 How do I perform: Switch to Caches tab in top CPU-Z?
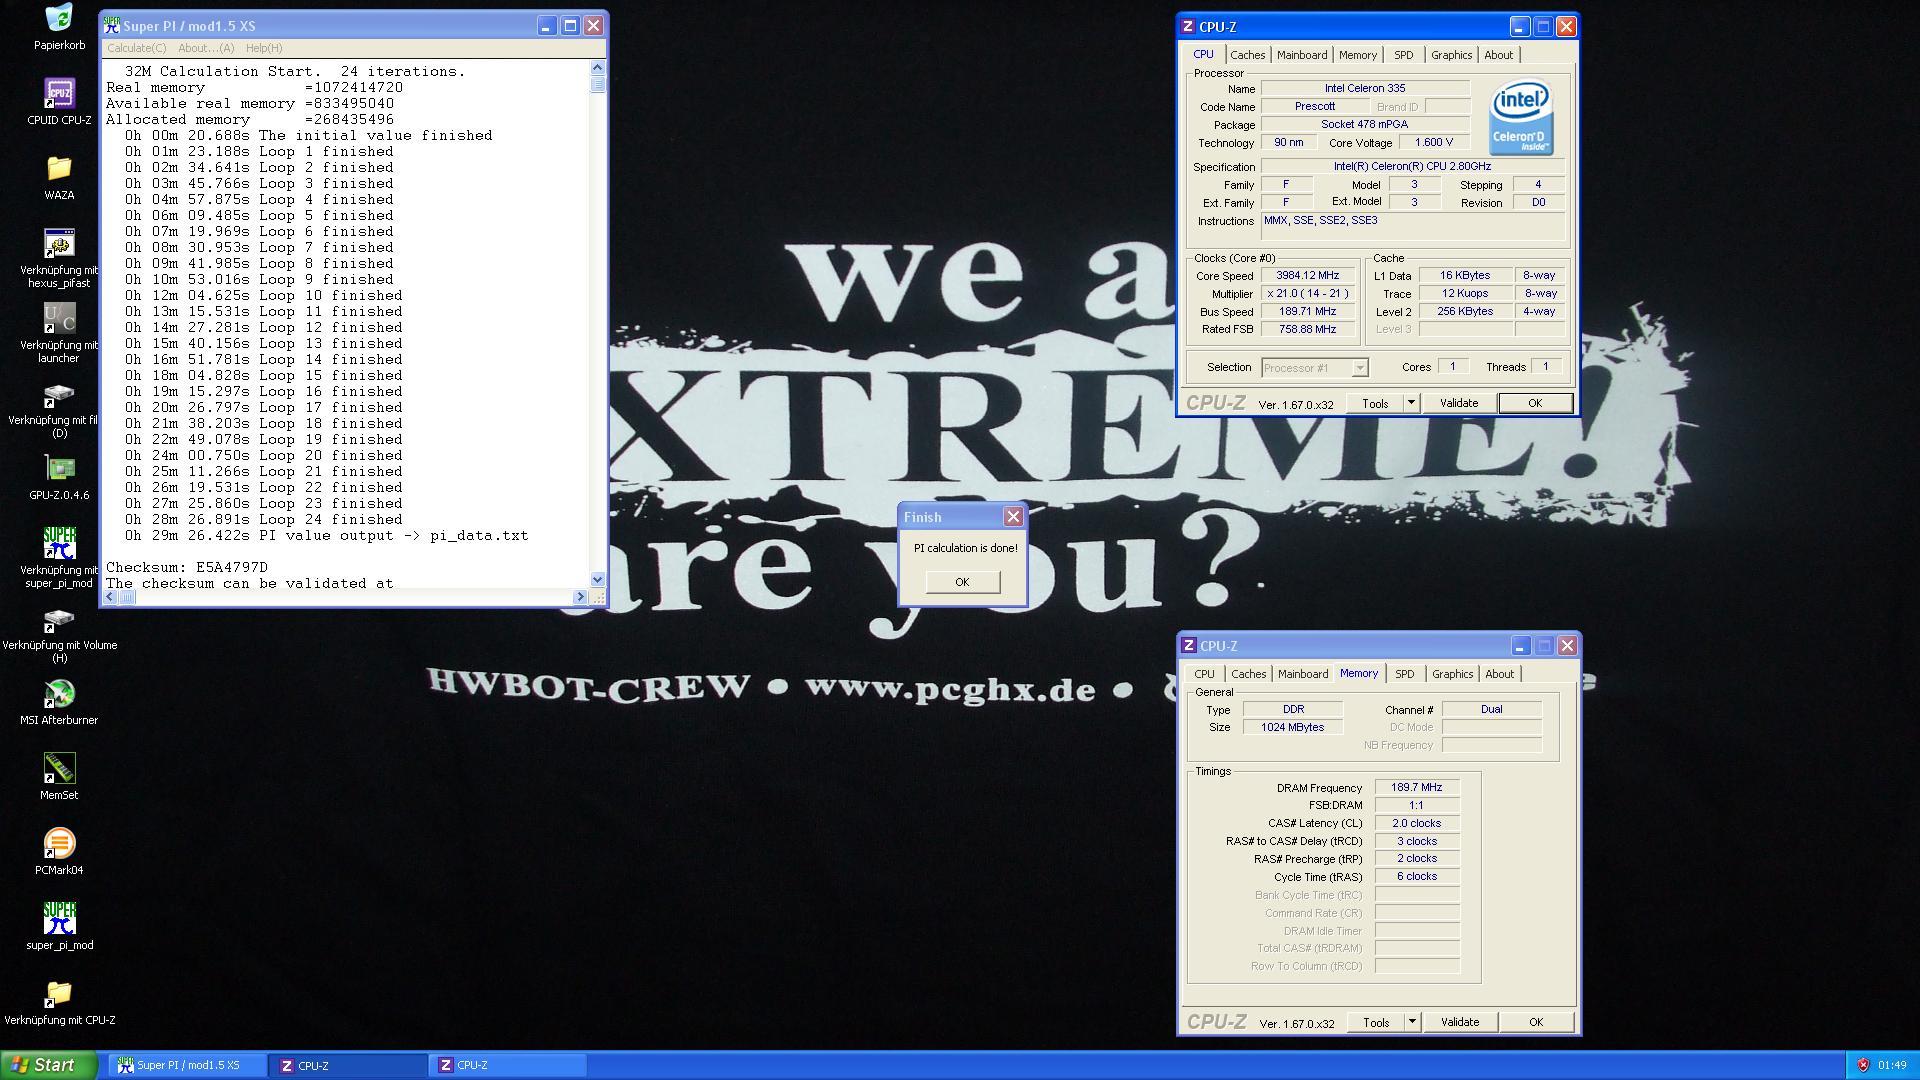coord(1247,55)
